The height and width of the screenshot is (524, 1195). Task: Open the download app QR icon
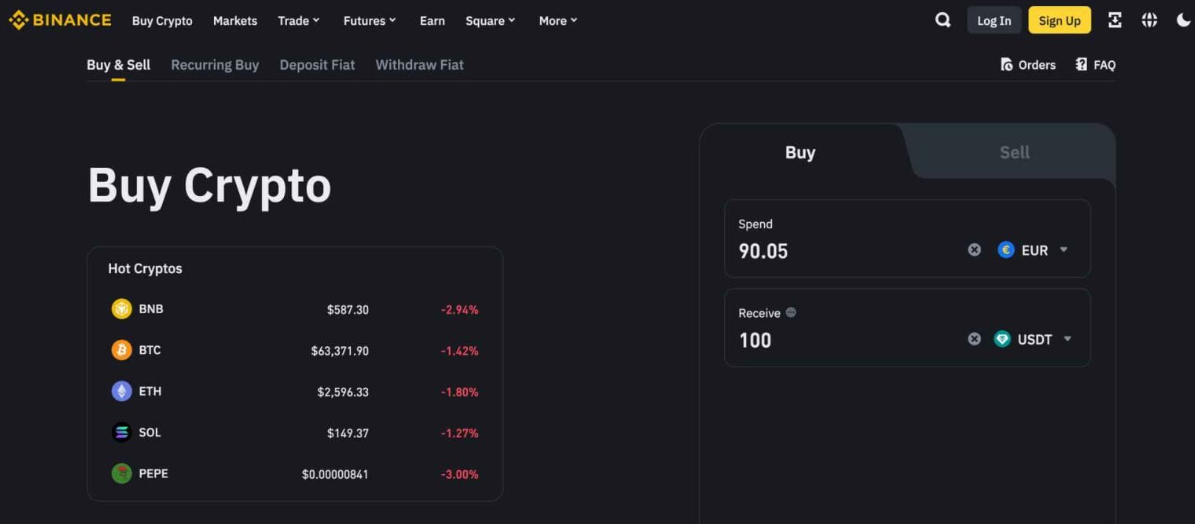coord(1115,20)
